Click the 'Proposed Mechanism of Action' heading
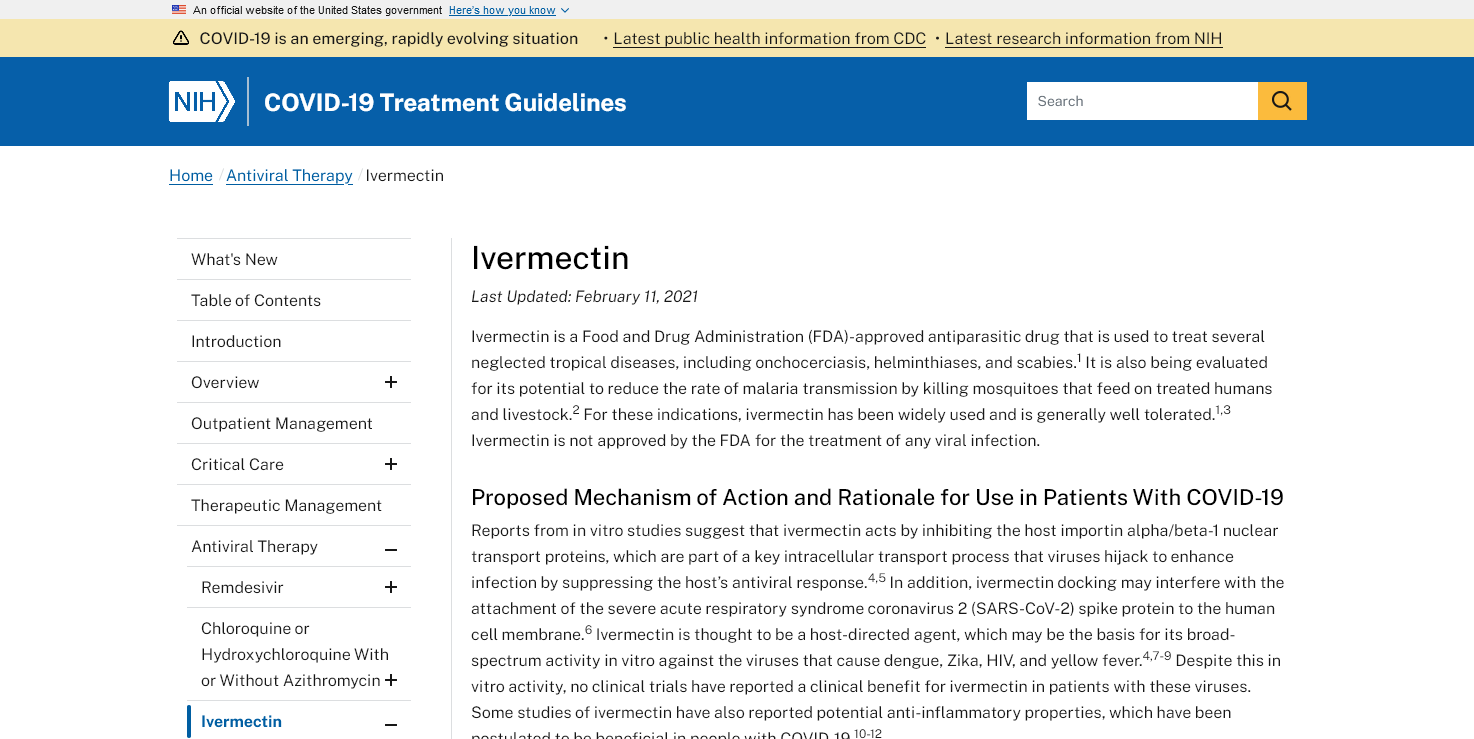The image size is (1474, 739). pyautogui.click(x=877, y=497)
